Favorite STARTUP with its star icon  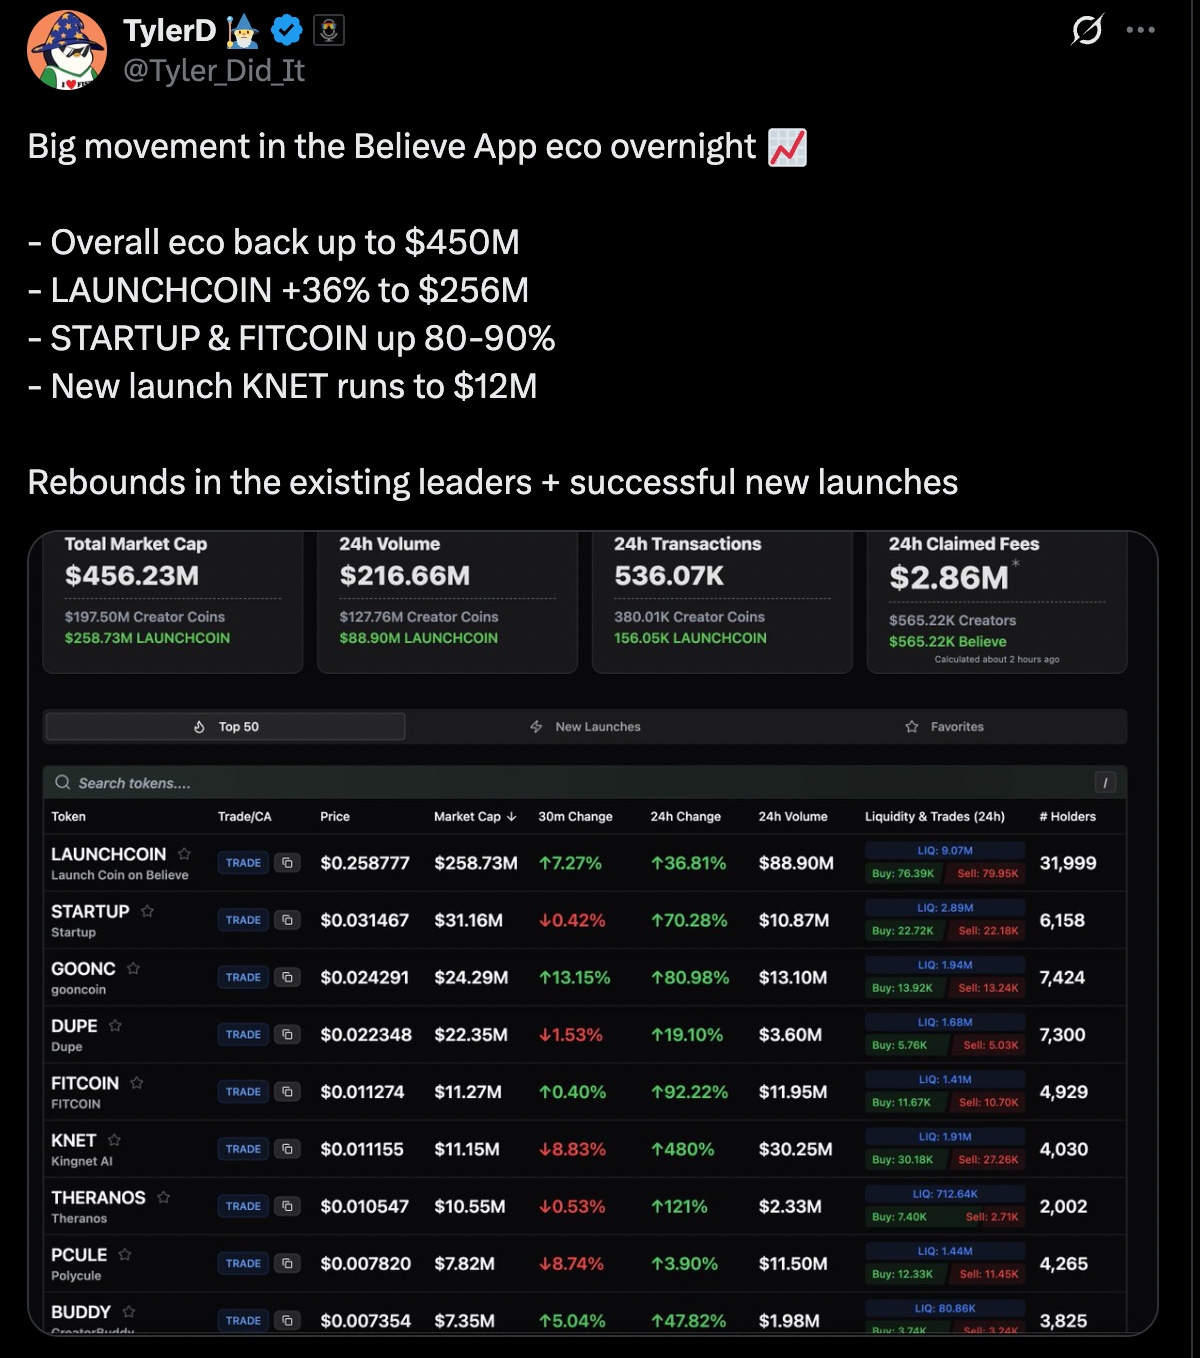147,911
